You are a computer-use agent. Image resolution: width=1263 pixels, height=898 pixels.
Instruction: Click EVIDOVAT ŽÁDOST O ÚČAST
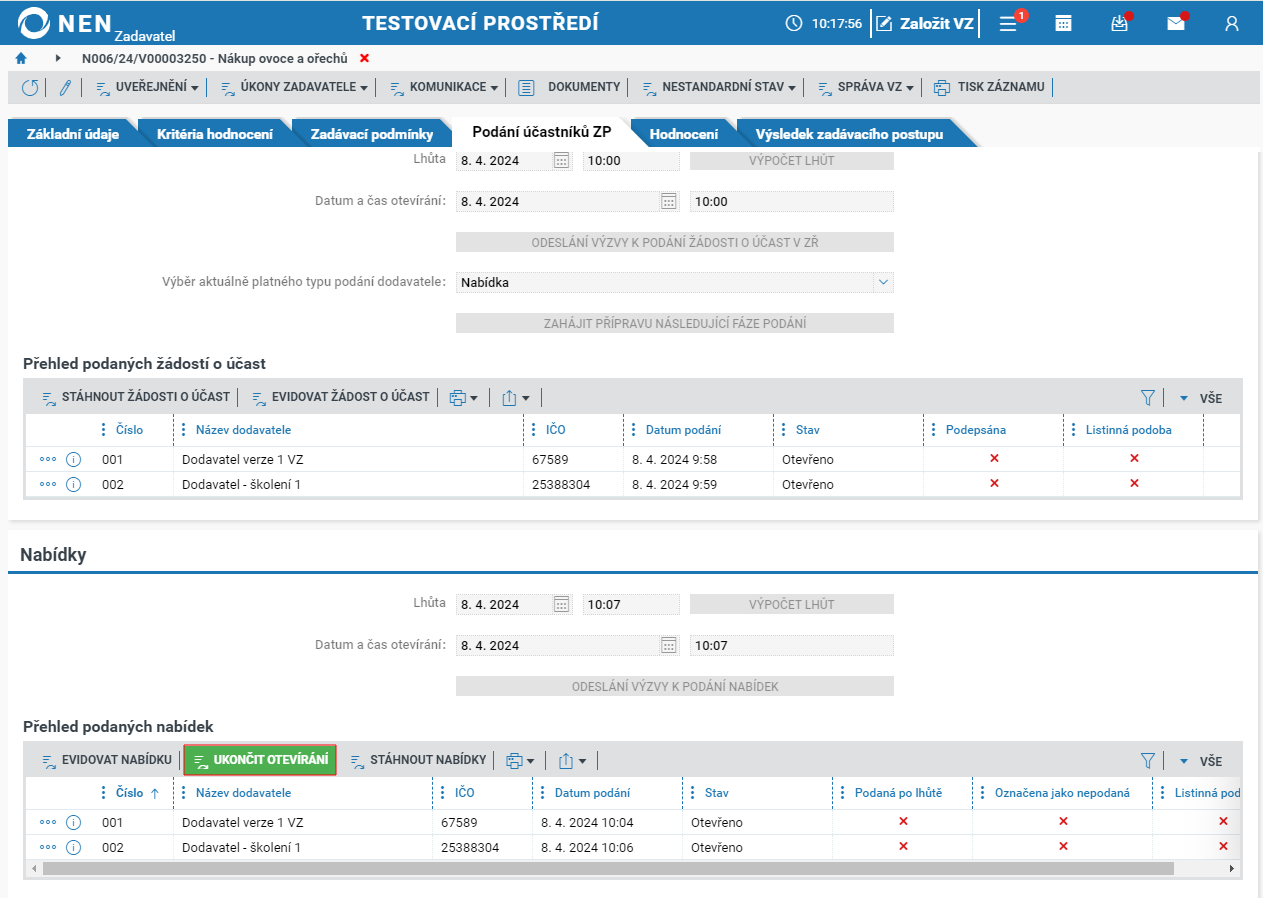pyautogui.click(x=340, y=397)
